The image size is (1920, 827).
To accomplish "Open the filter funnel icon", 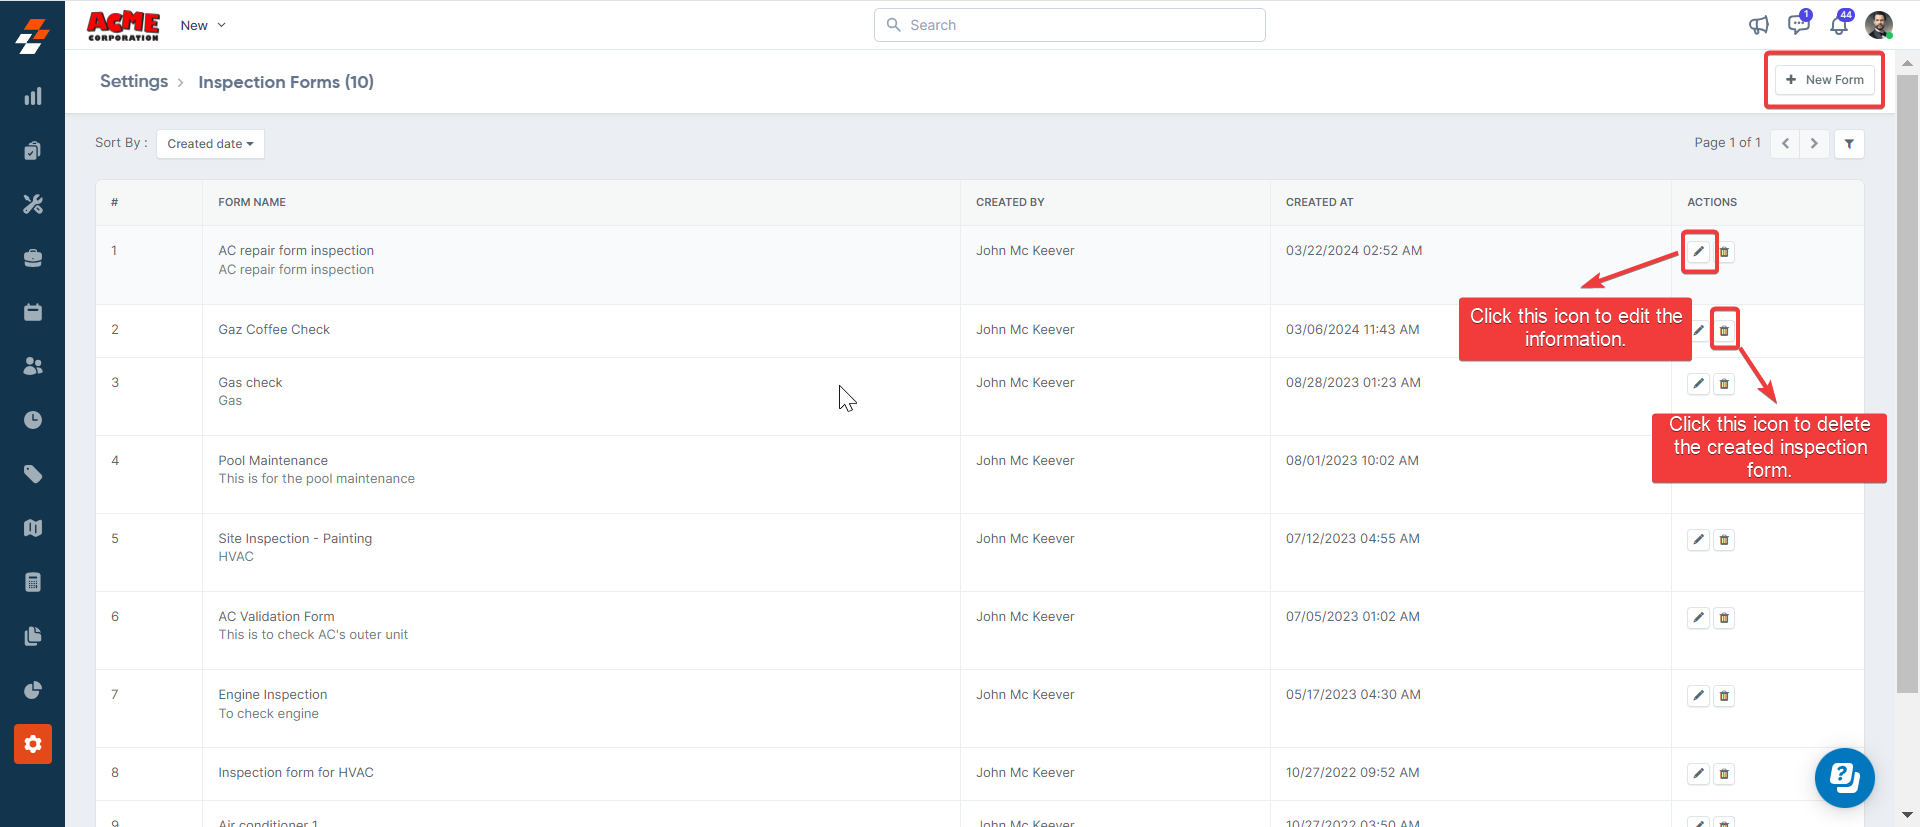I will [x=1849, y=144].
